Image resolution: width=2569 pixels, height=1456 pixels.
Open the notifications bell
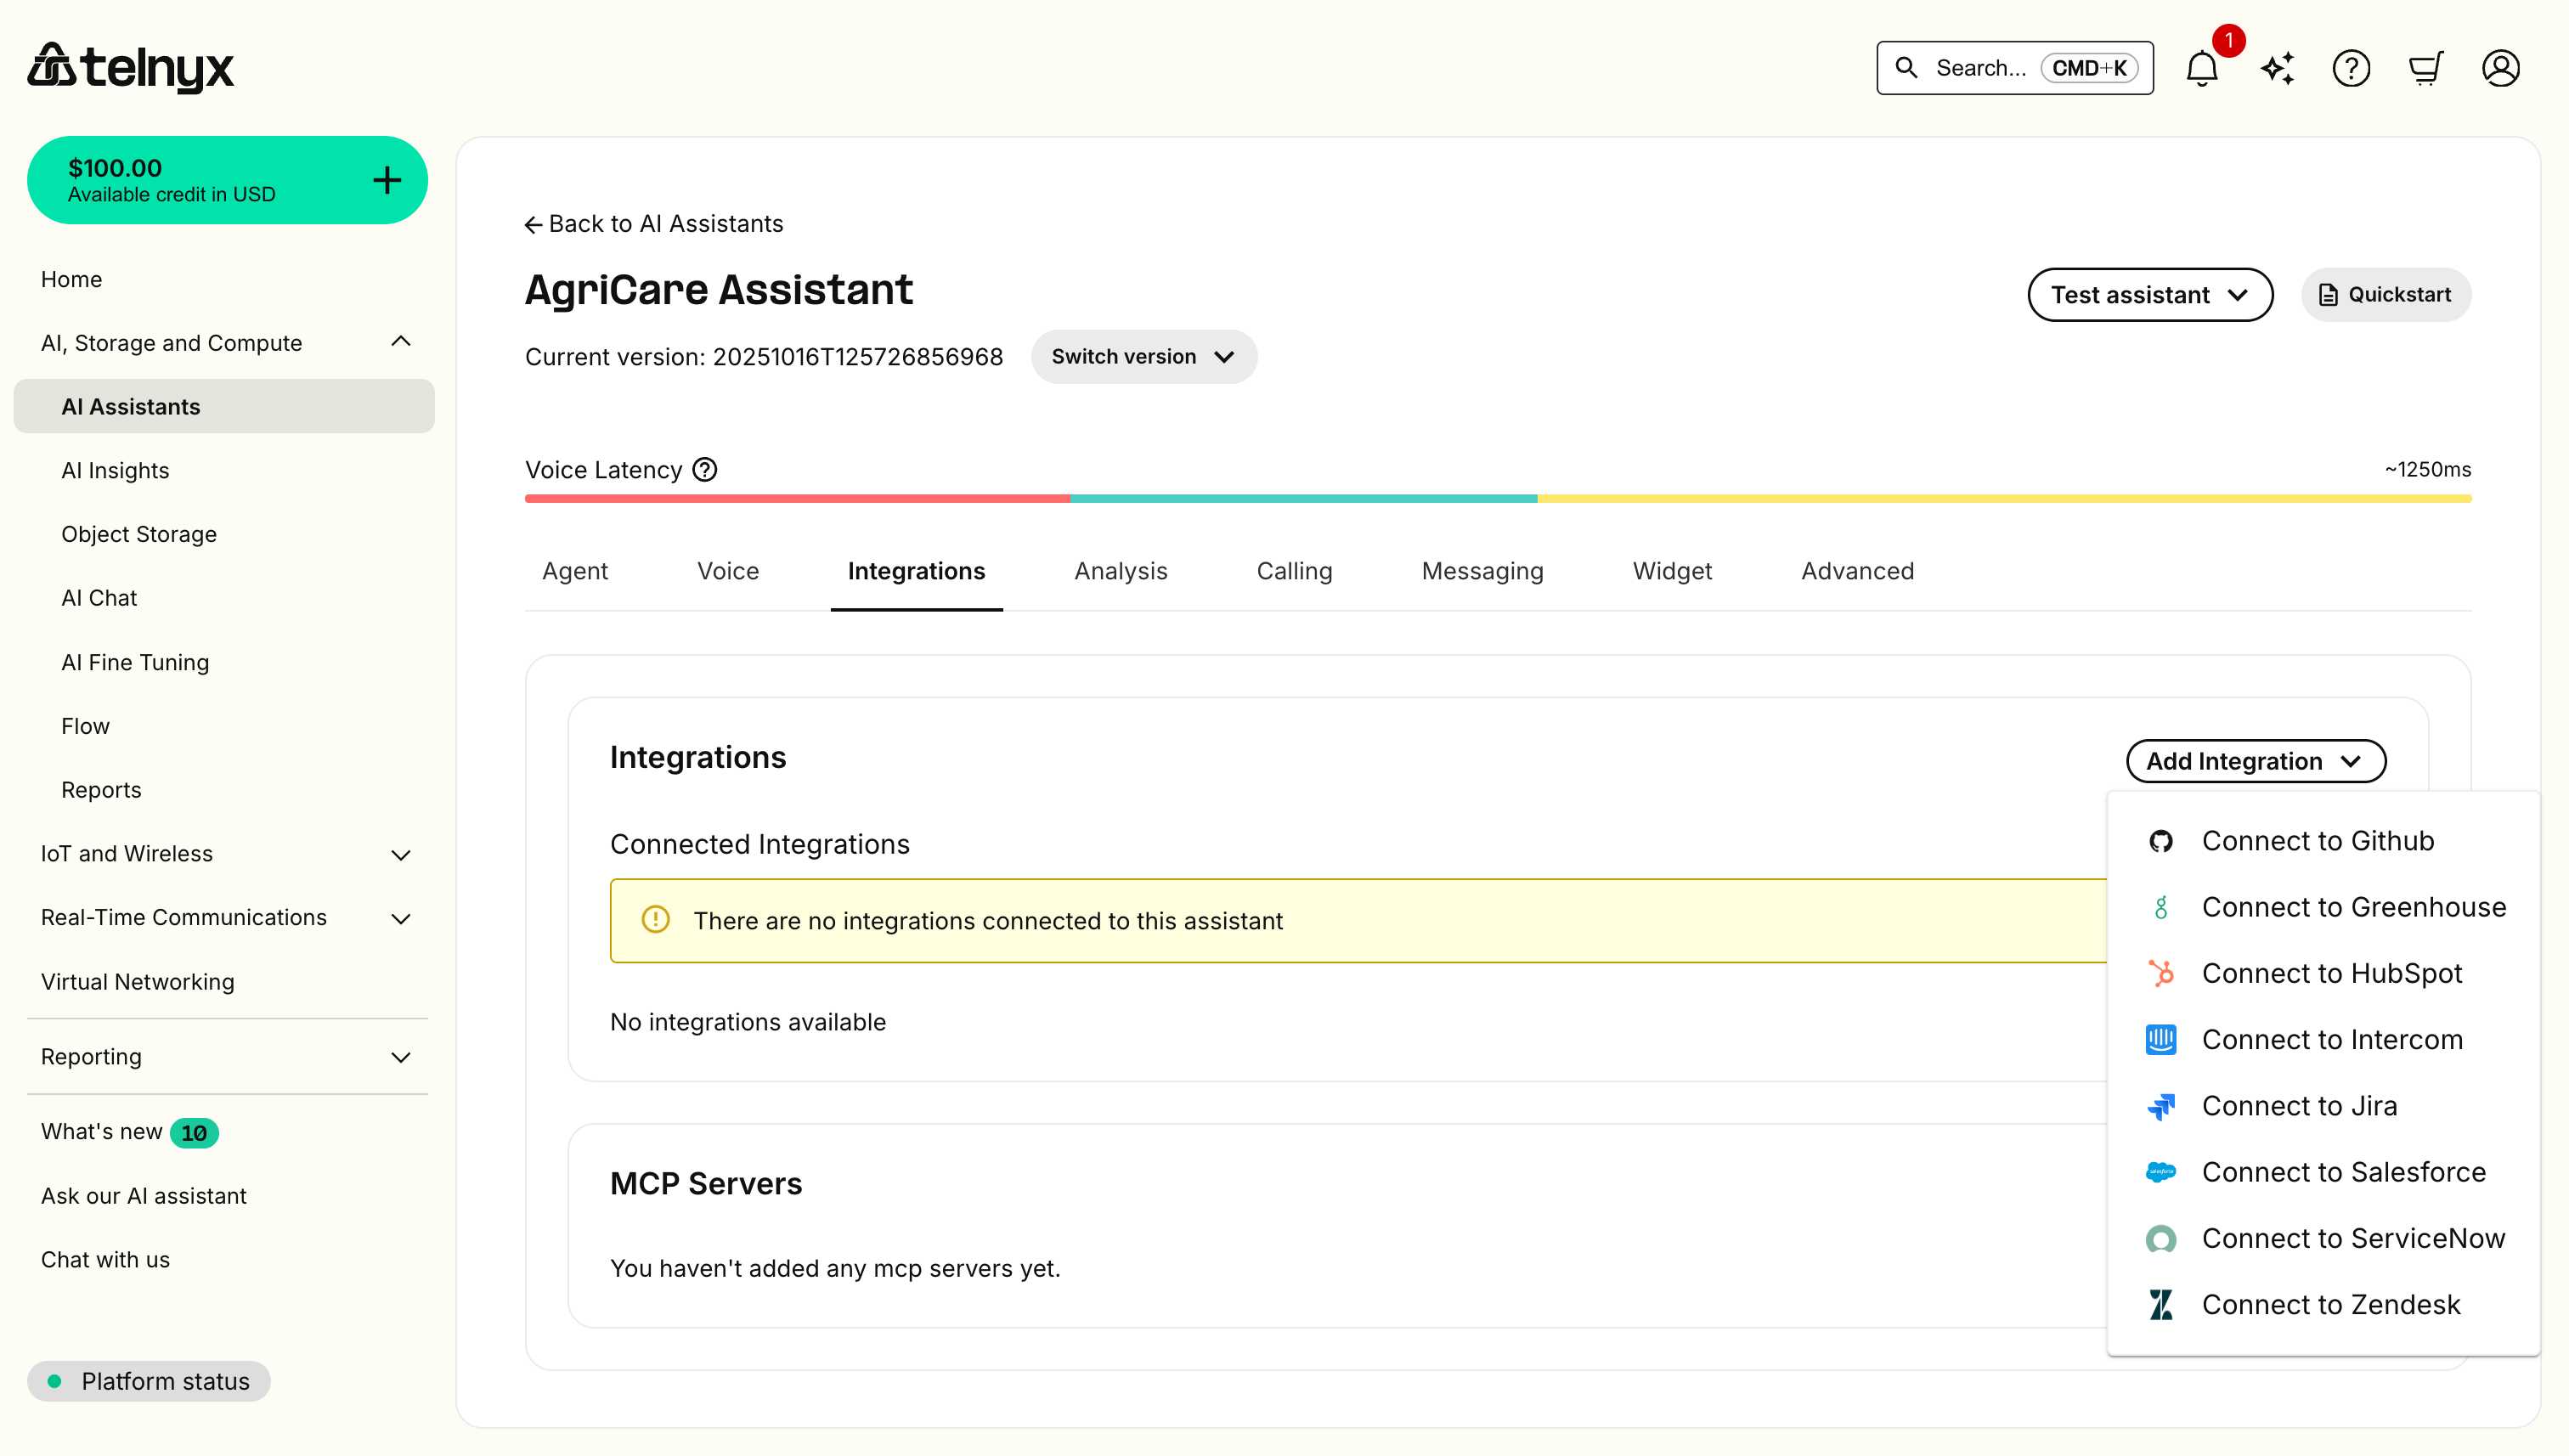[2201, 67]
